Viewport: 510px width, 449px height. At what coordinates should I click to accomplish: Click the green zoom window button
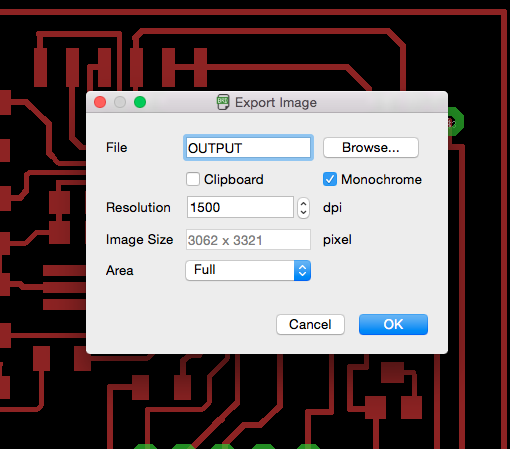tap(140, 102)
